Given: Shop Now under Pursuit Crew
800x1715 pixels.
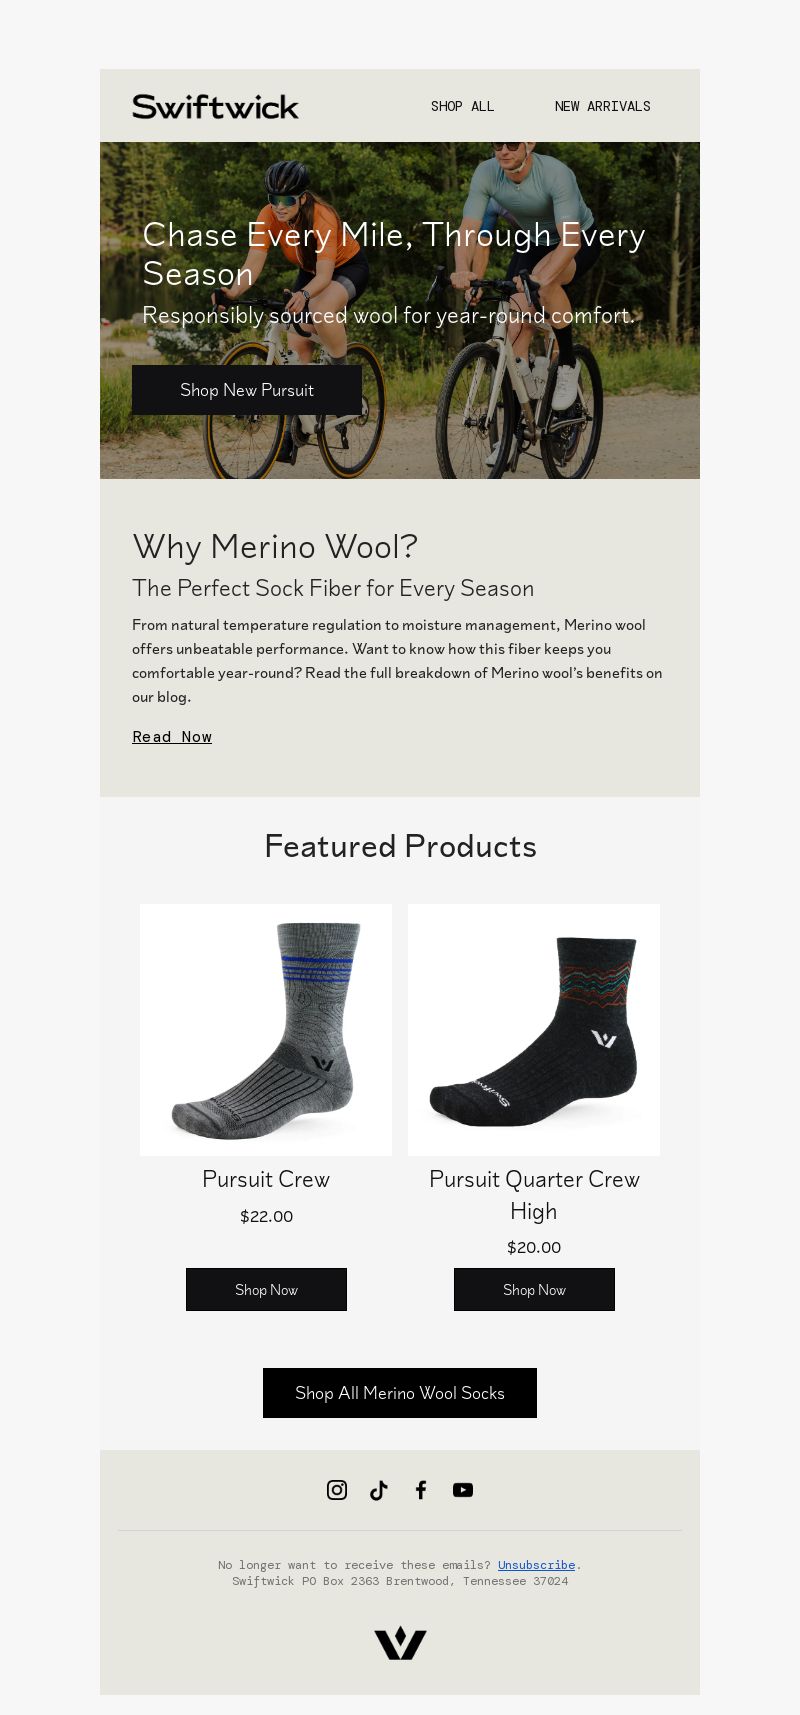Looking at the screenshot, I should tap(266, 1290).
